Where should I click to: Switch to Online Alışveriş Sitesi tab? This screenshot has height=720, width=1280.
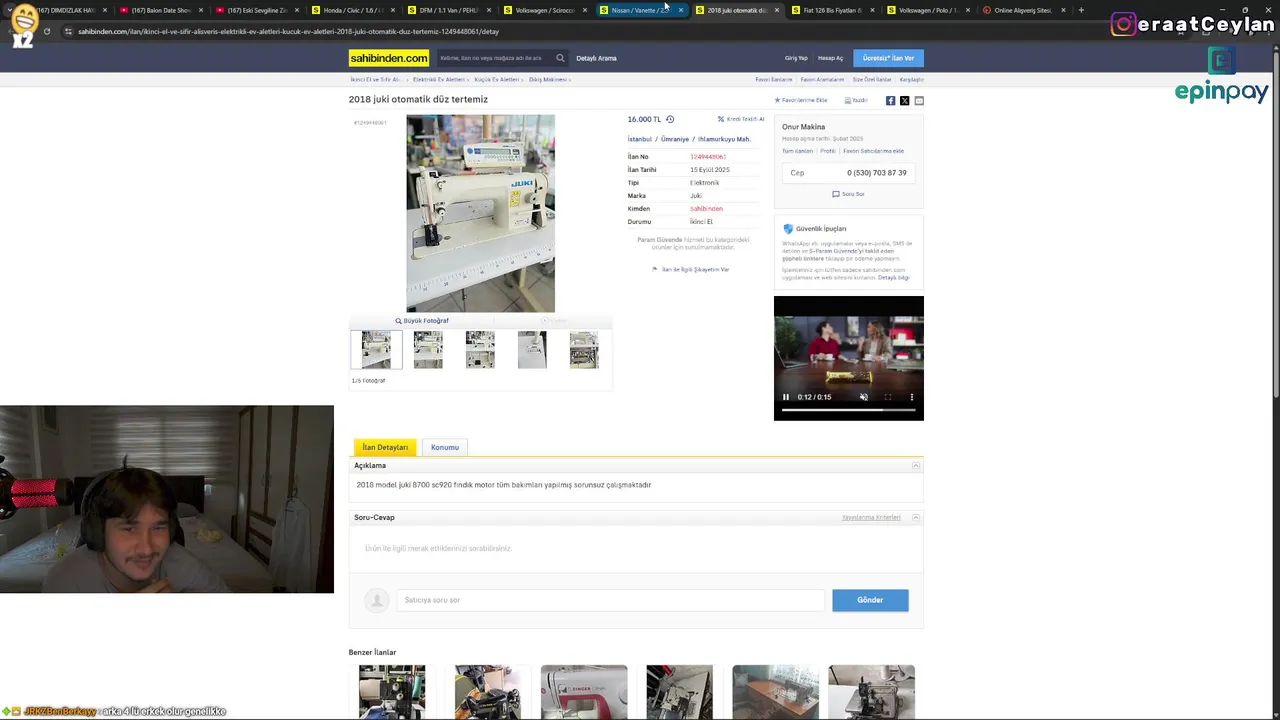1023,10
